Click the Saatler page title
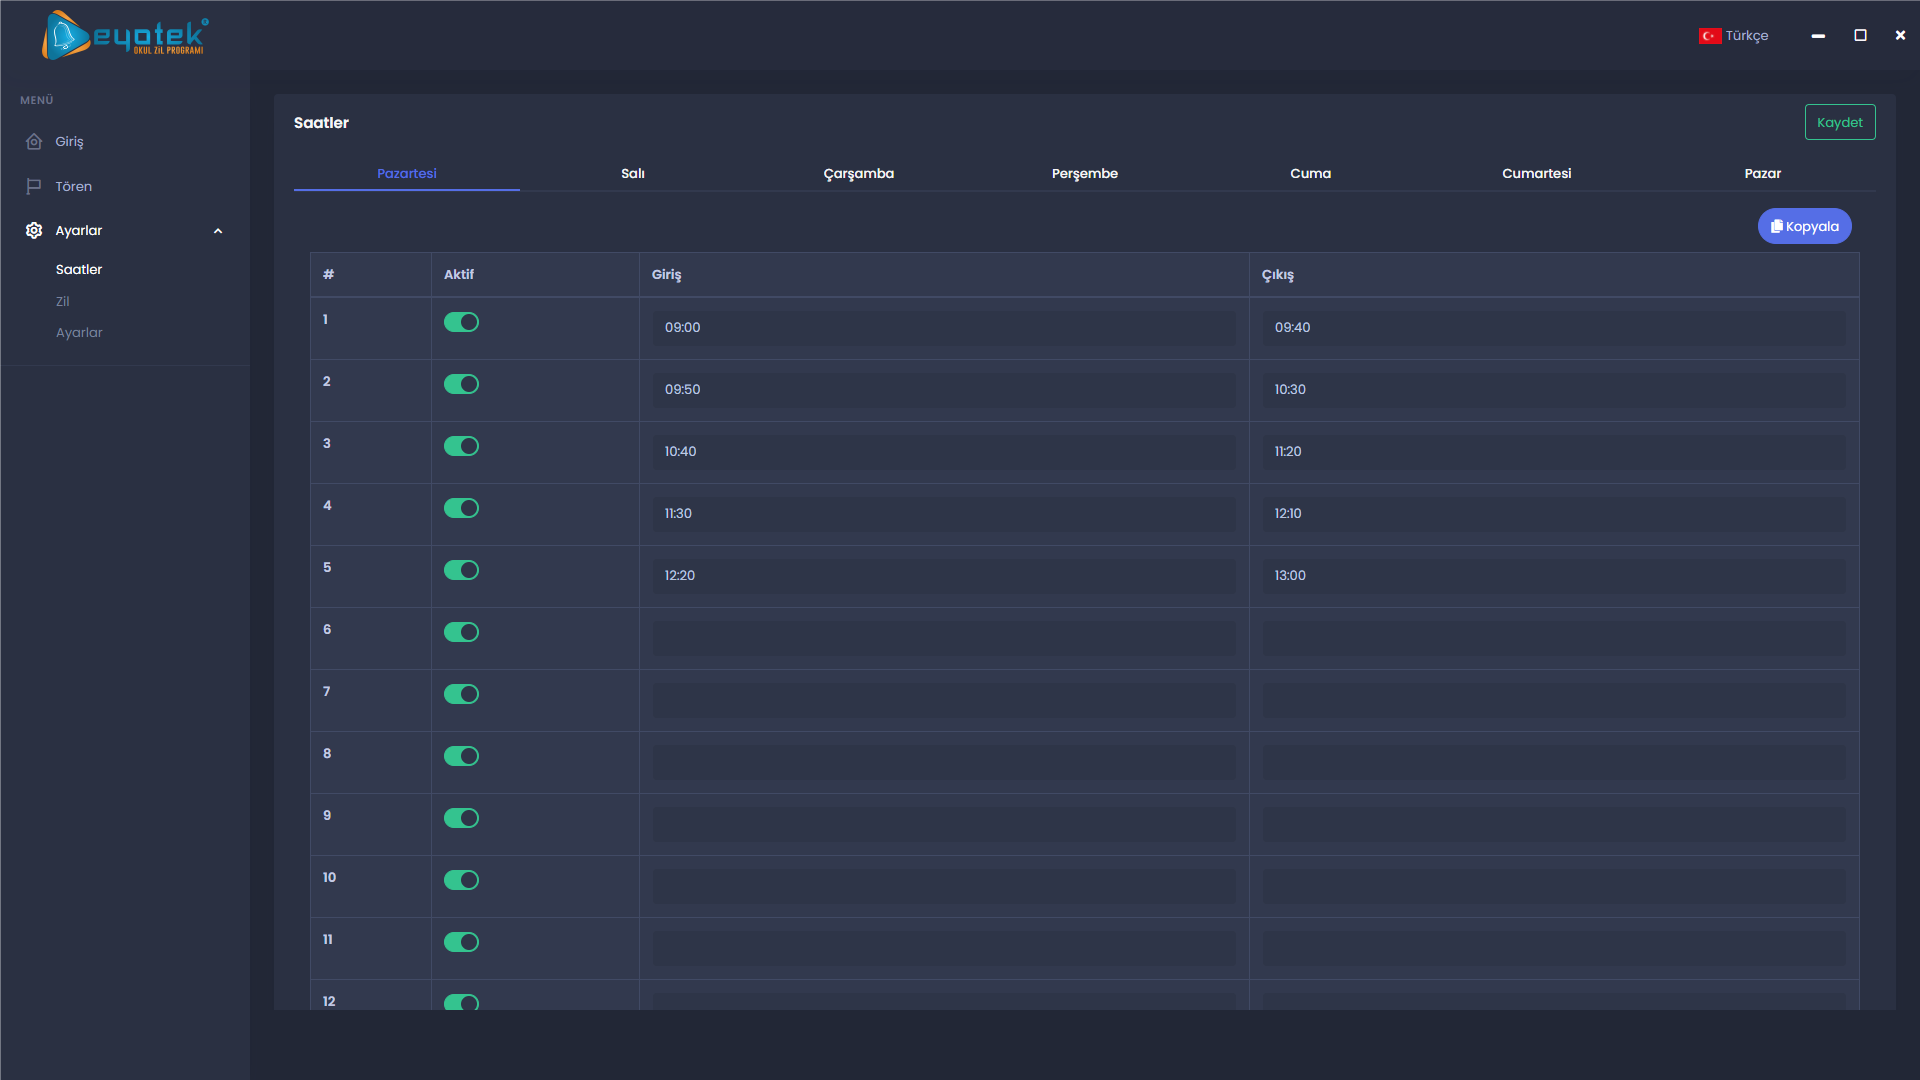 [321, 122]
